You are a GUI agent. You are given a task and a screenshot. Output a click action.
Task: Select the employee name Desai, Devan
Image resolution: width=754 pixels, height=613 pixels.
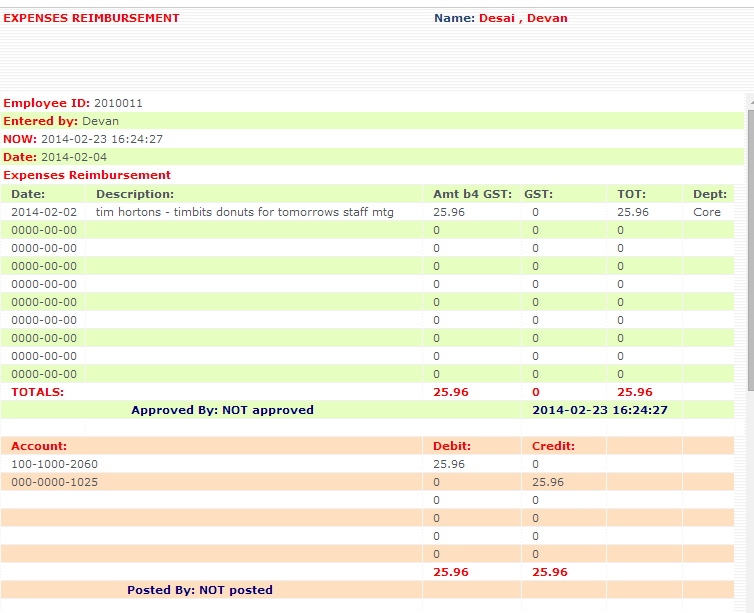pyautogui.click(x=523, y=18)
